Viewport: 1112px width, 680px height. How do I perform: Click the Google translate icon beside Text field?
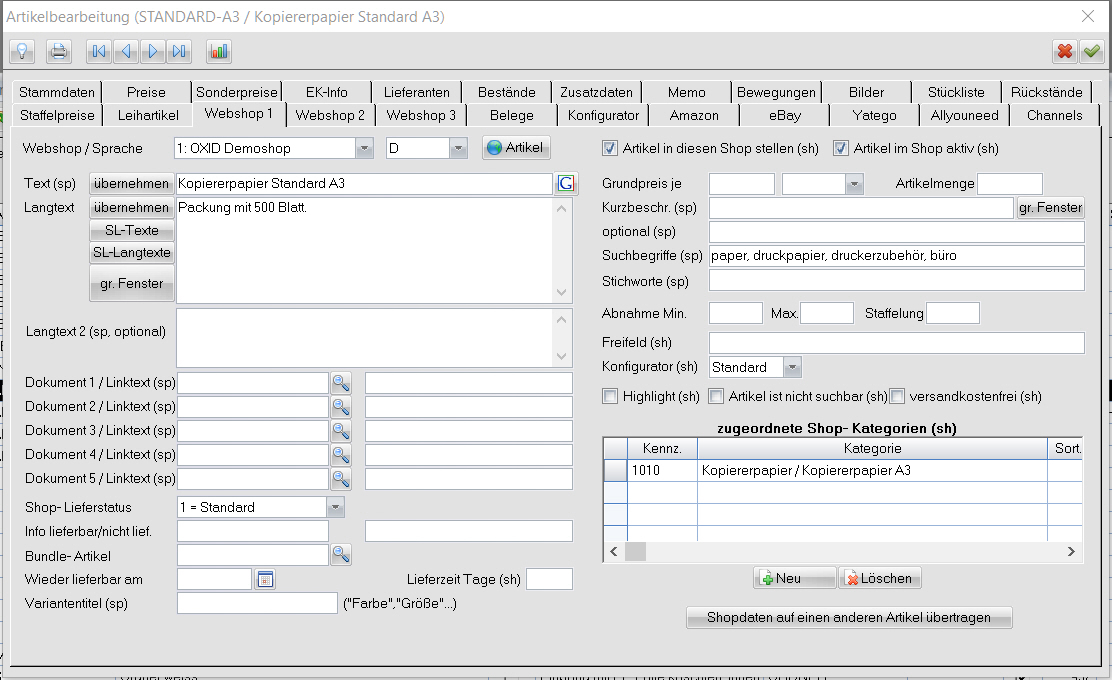point(566,183)
